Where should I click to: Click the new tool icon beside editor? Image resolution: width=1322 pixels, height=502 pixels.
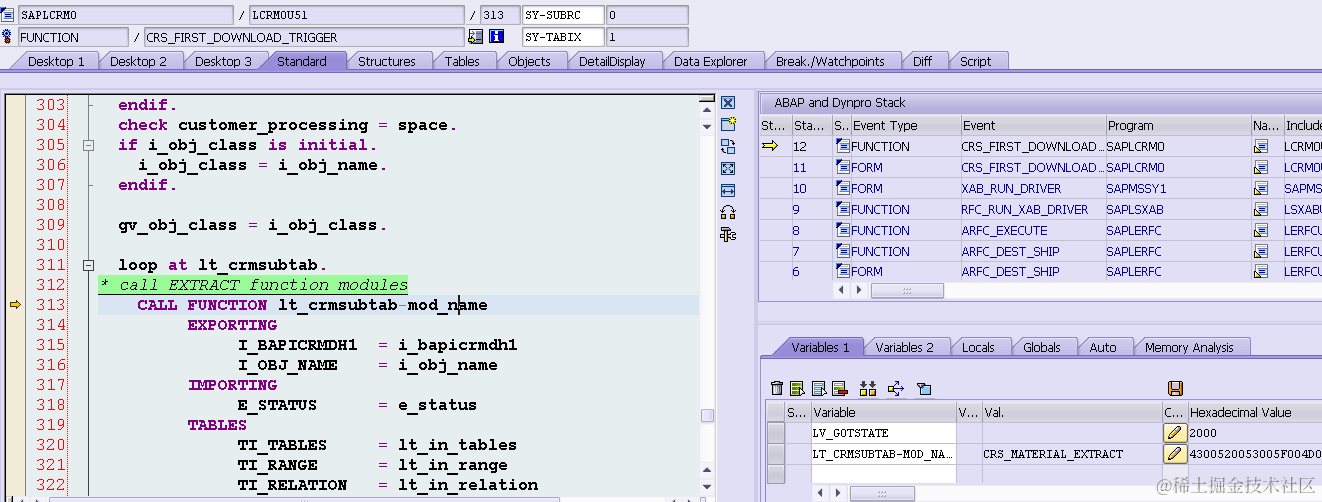click(728, 124)
